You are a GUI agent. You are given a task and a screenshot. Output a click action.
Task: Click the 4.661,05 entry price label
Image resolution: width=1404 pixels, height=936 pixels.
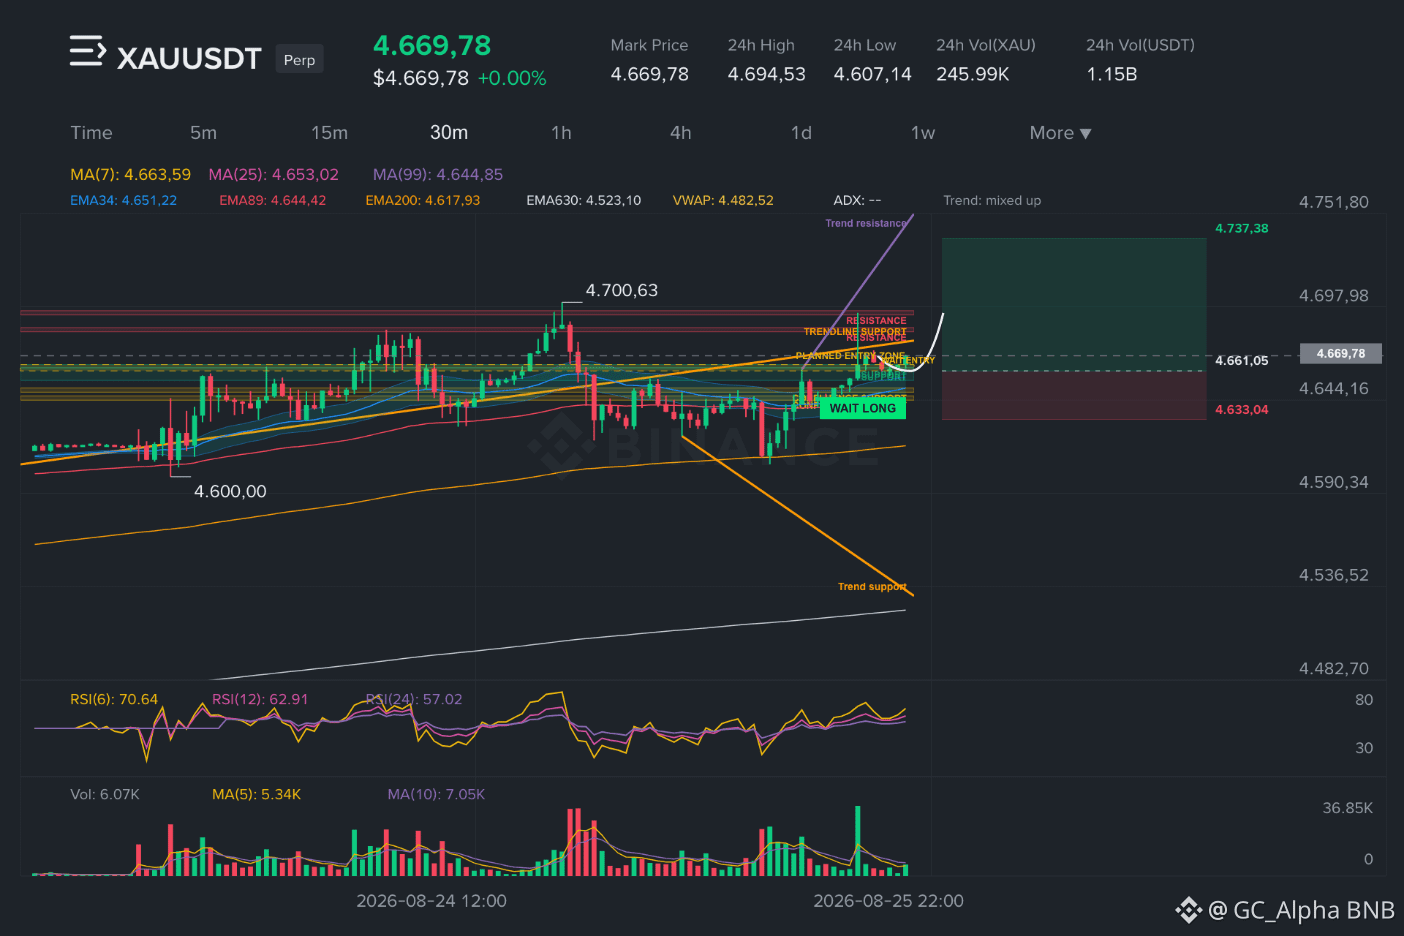[x=1241, y=361]
